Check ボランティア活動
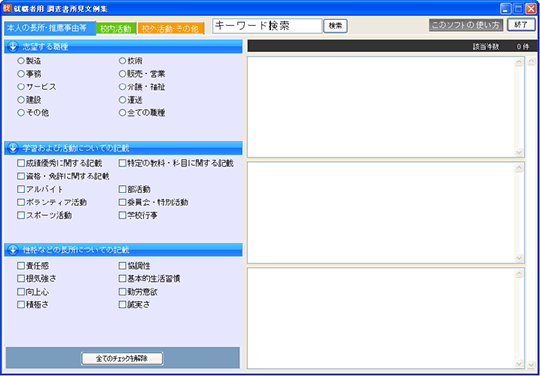Viewport: 540px width, 376px height. tap(21, 202)
